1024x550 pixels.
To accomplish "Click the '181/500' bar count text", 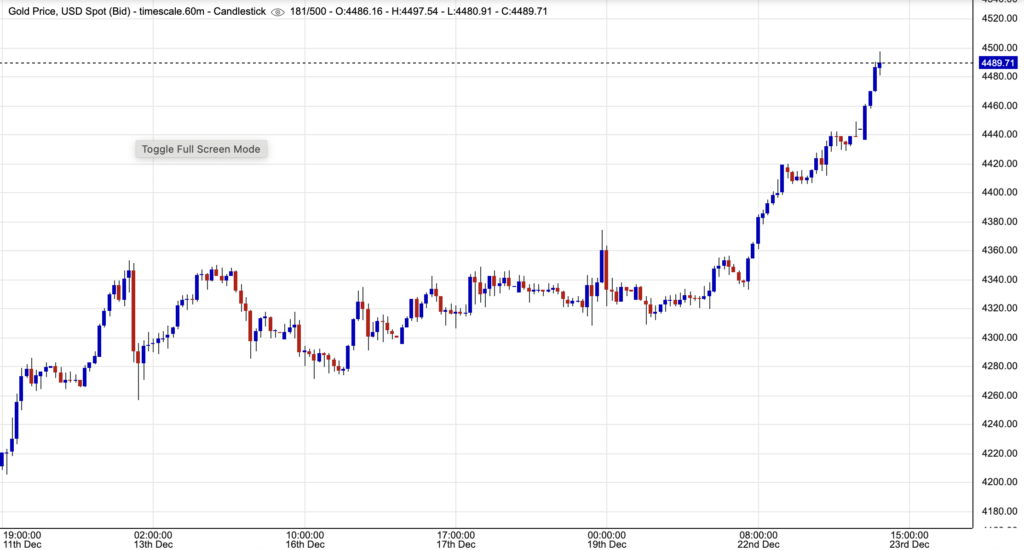I will pyautogui.click(x=308, y=12).
